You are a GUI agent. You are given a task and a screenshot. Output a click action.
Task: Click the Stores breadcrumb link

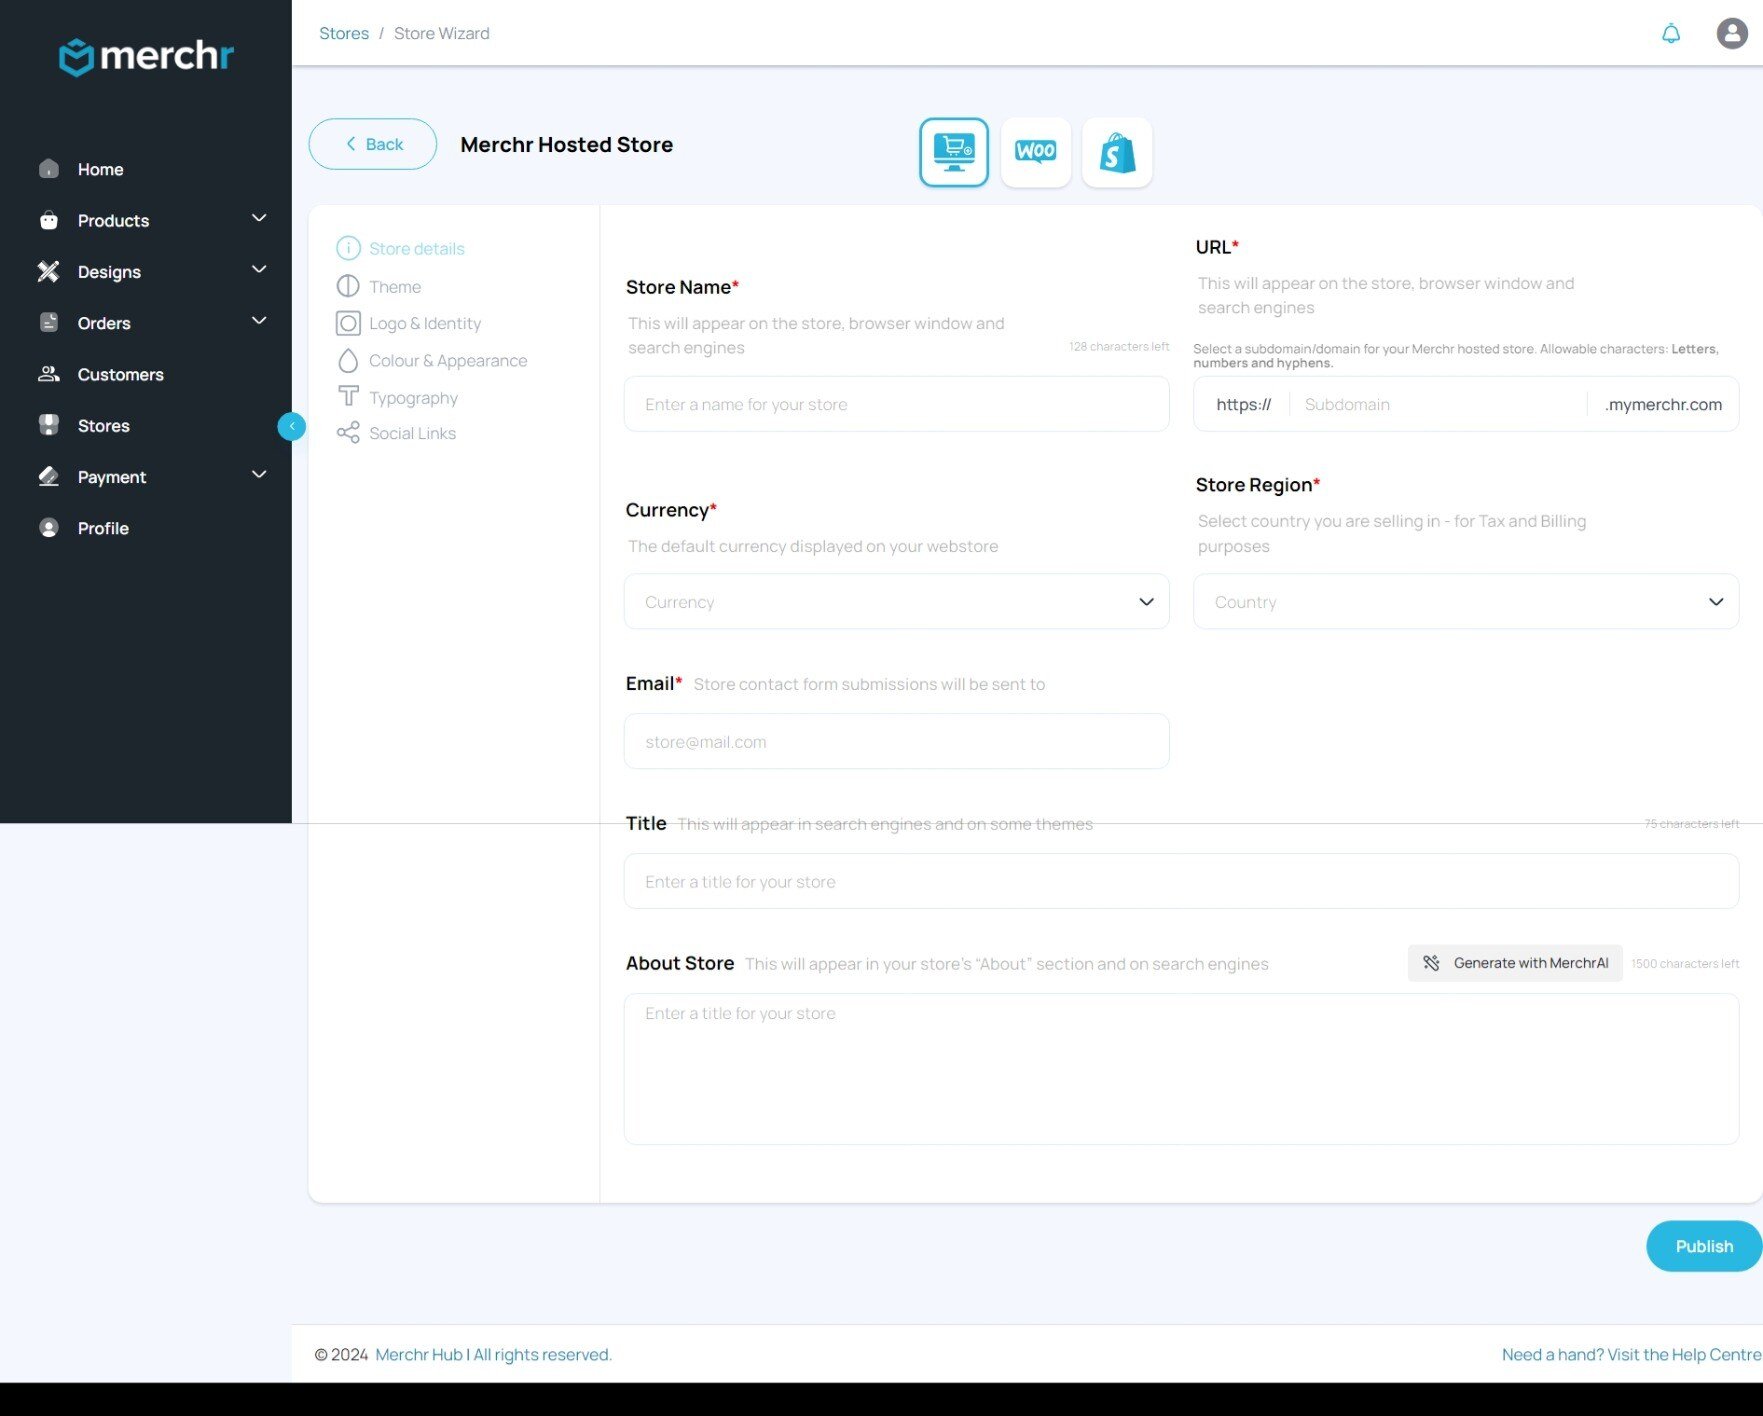coord(343,34)
